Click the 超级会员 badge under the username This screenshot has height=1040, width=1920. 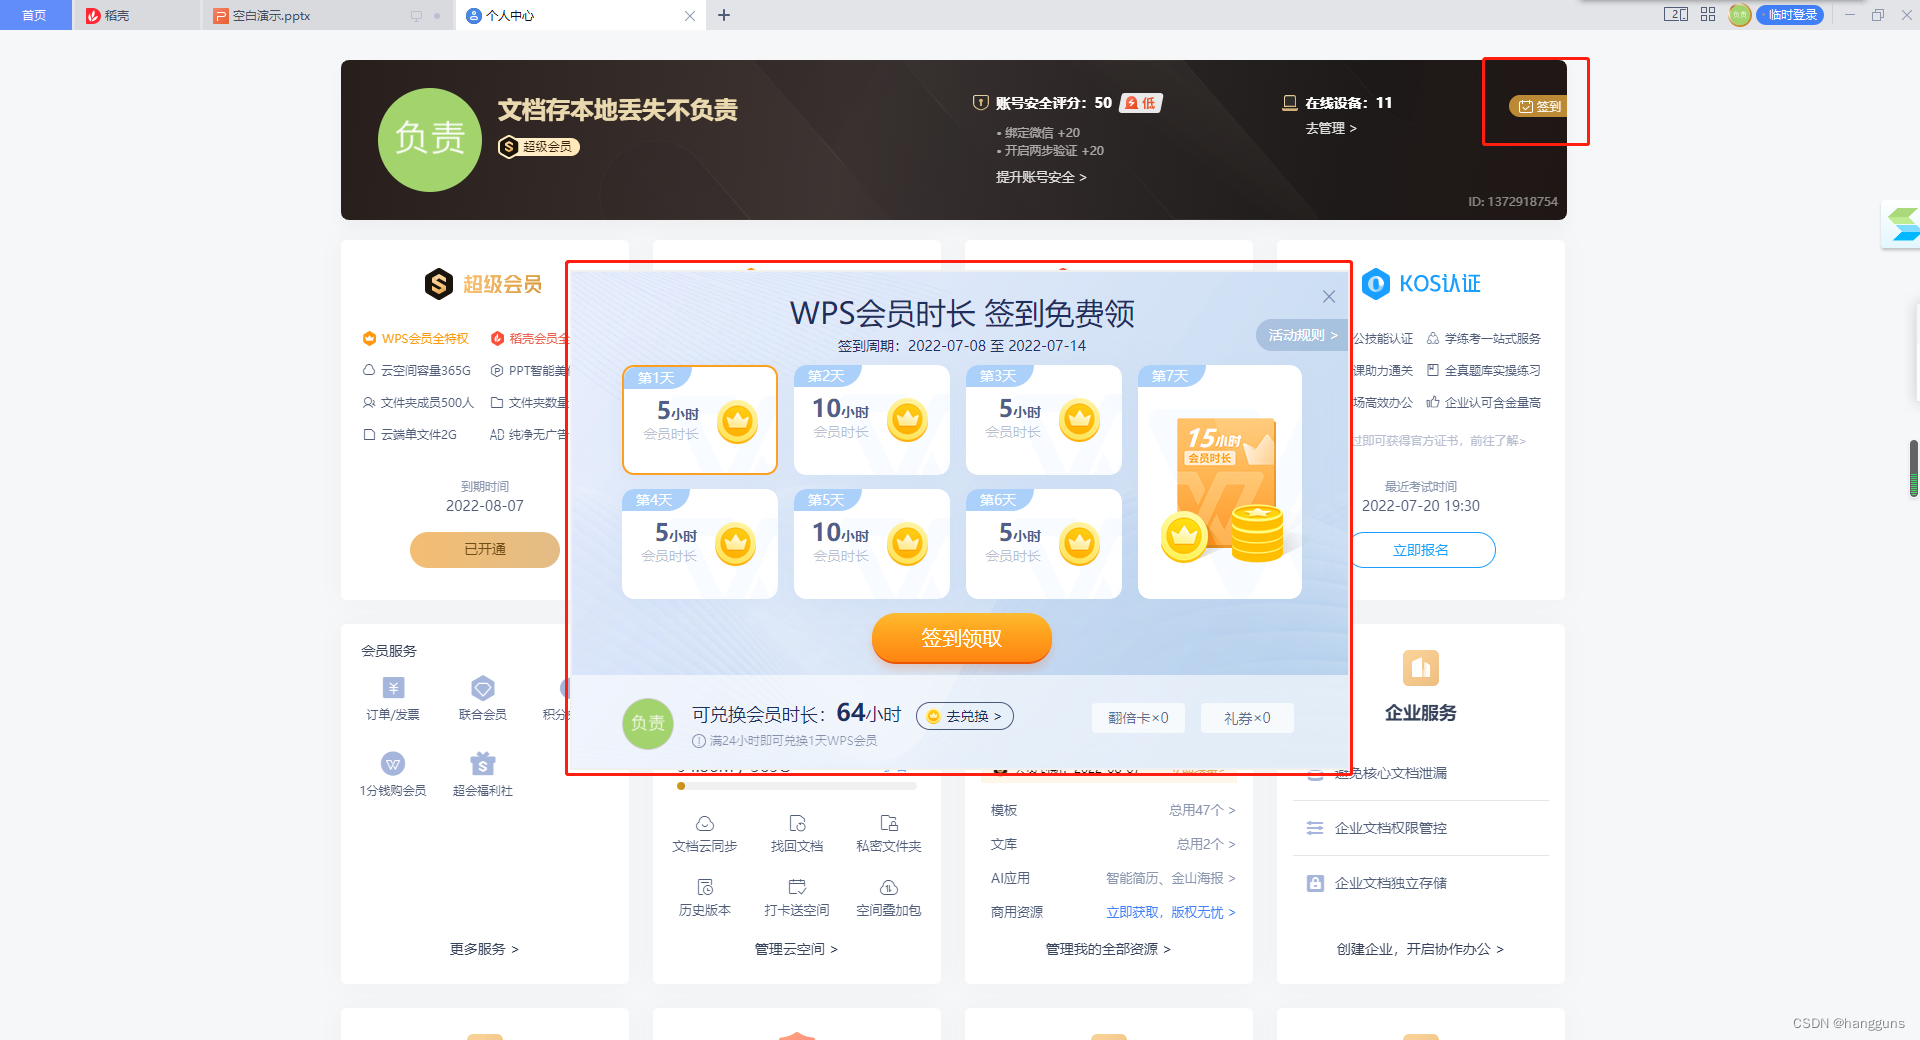click(x=539, y=147)
